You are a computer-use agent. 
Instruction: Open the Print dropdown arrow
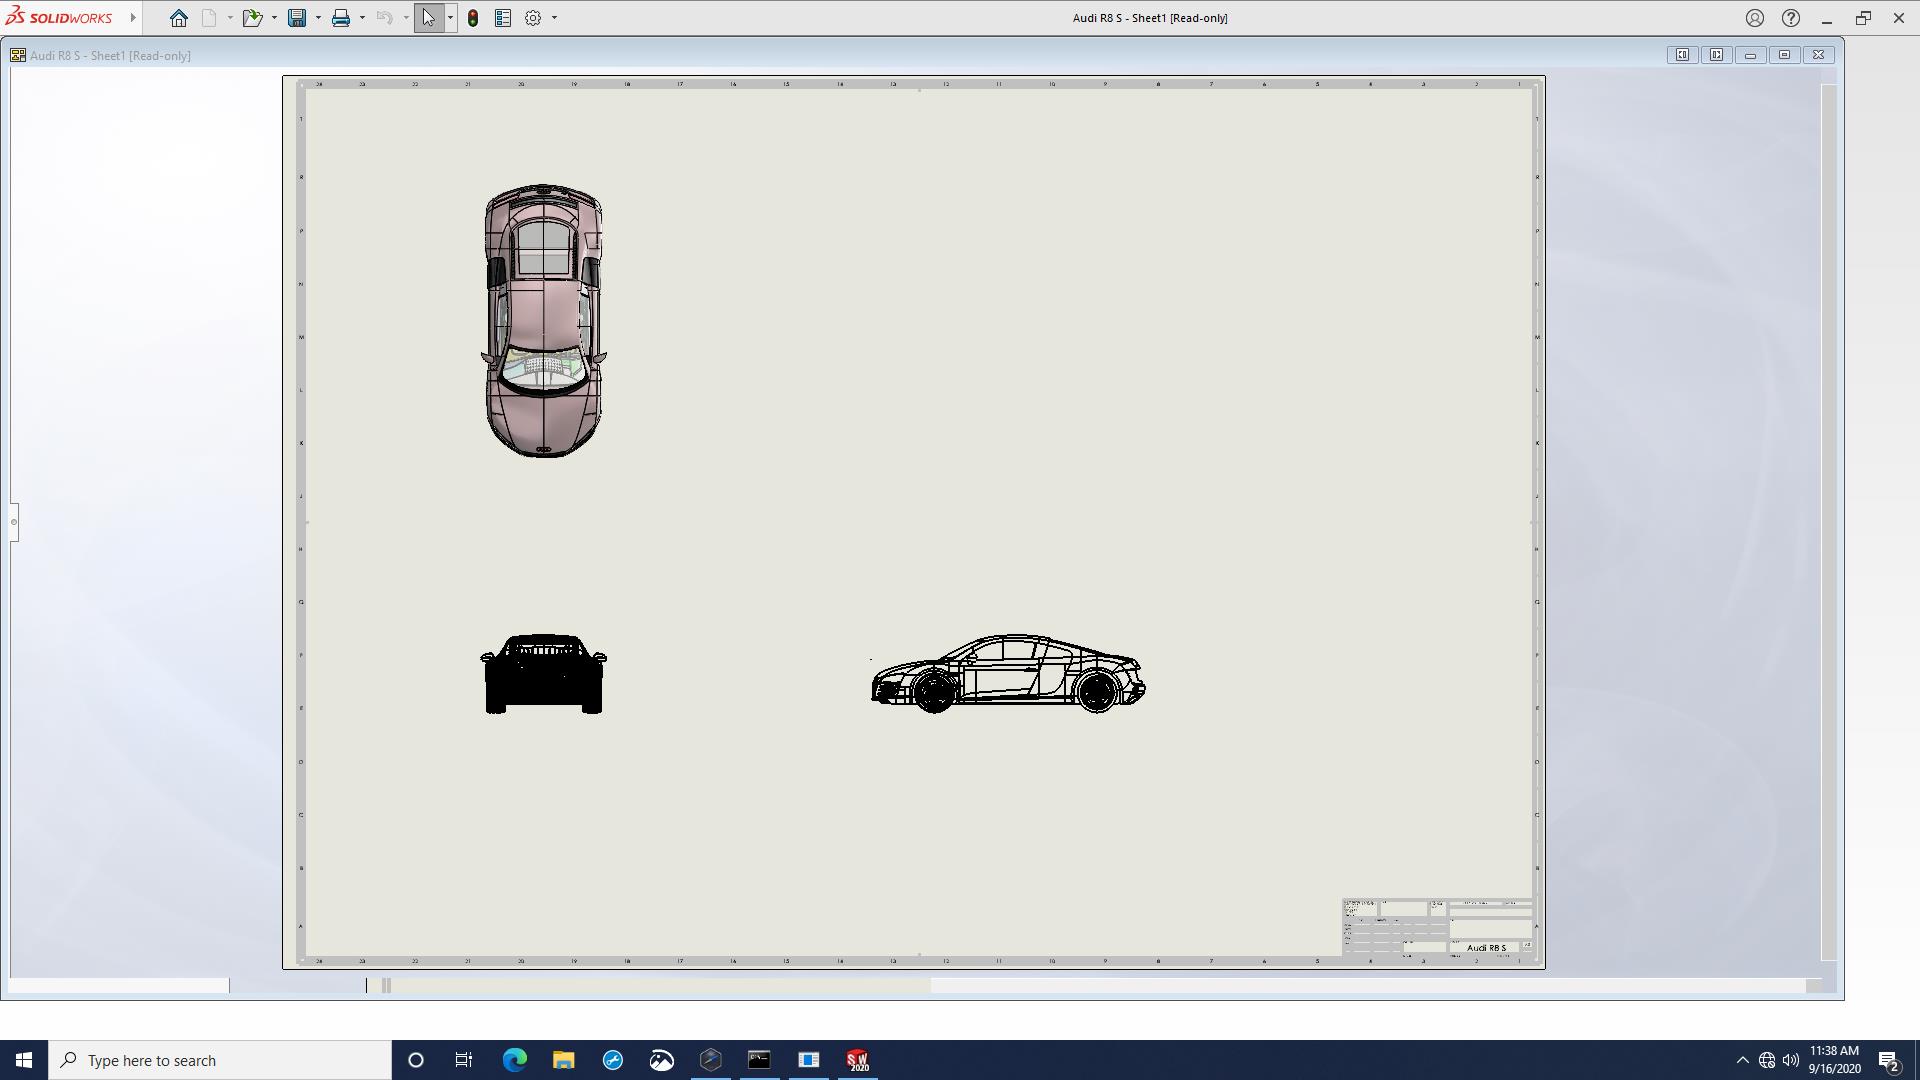(362, 18)
